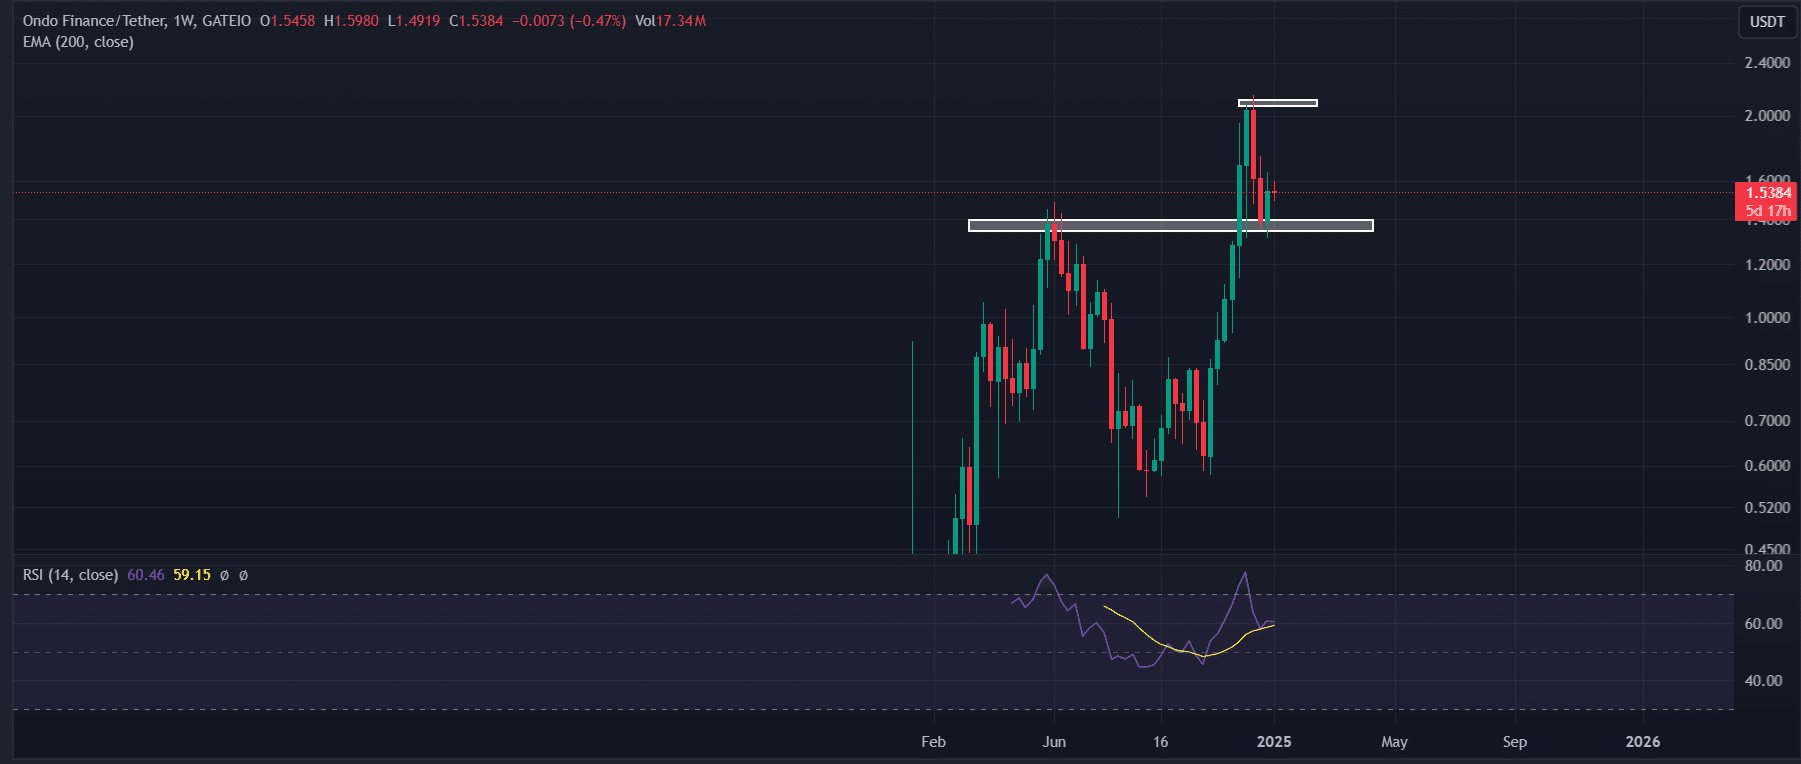Click the change value −0.0073 (−0.47%)
The width and height of the screenshot is (1801, 764).
(569, 21)
